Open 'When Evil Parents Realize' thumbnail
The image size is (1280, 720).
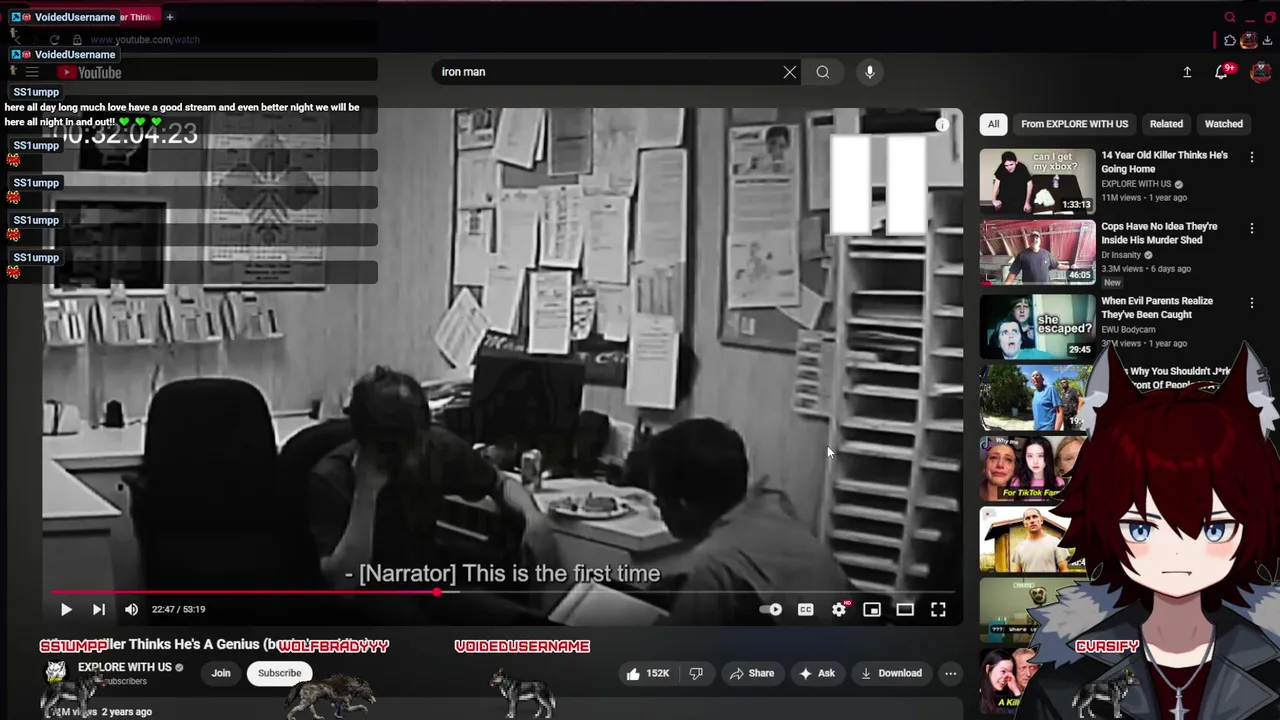[1037, 326]
